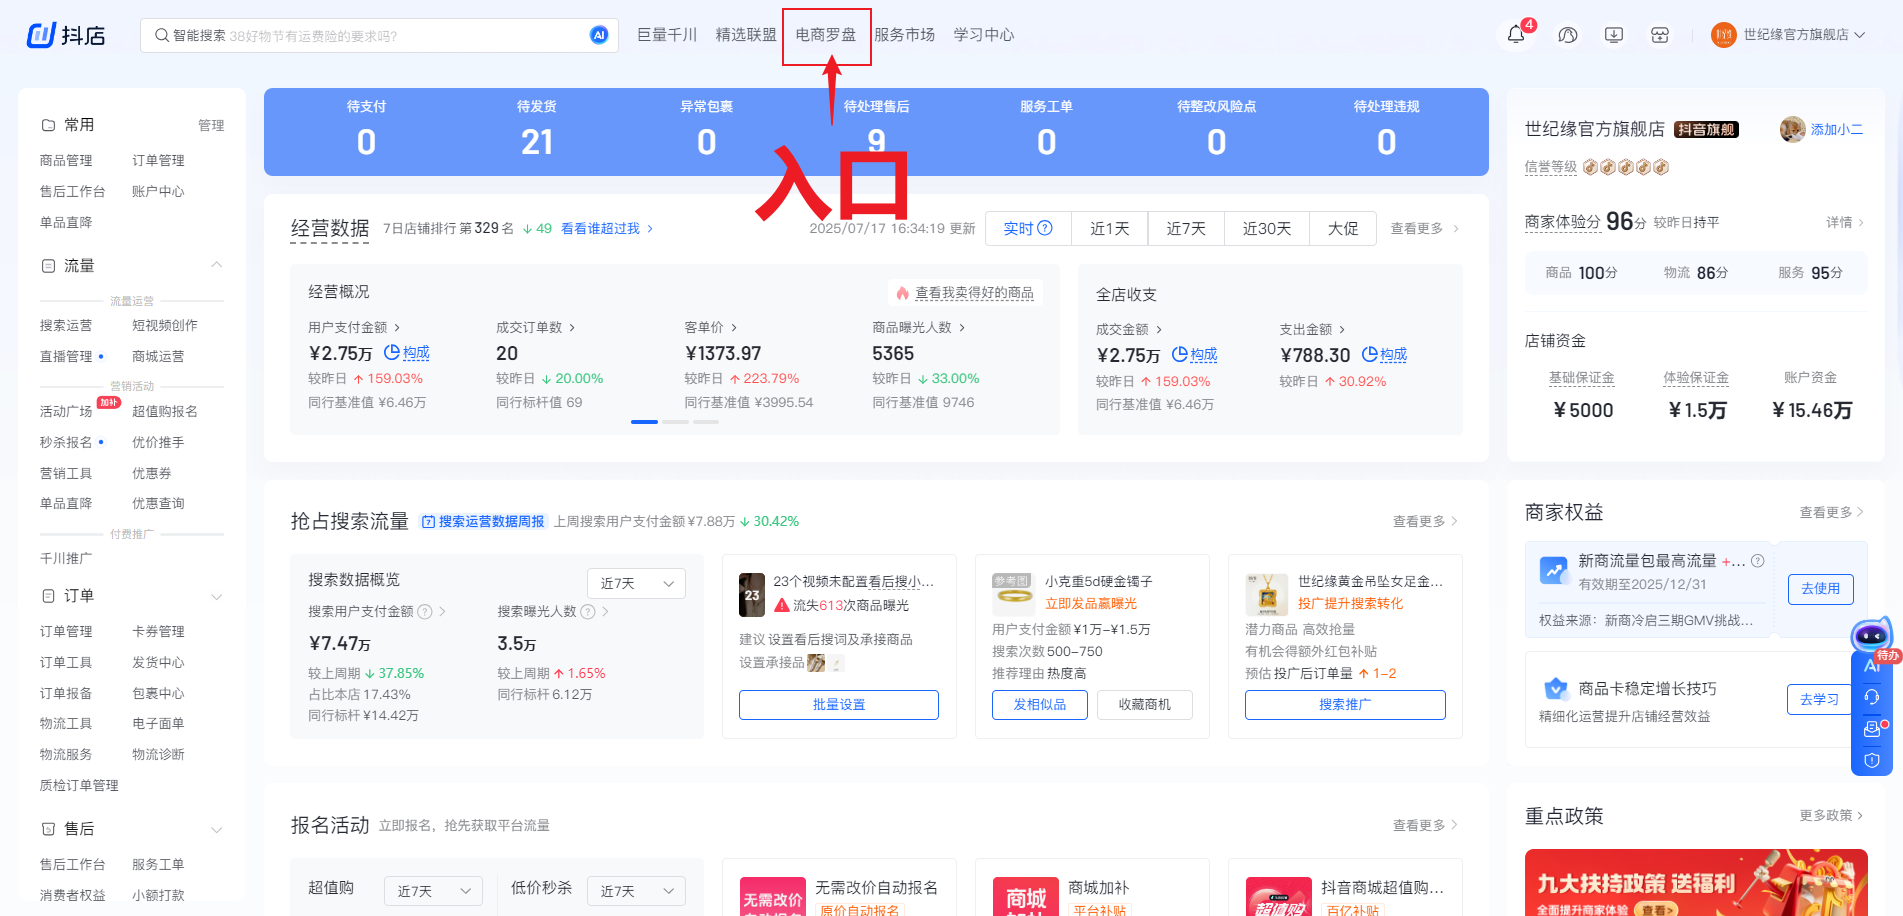This screenshot has width=1903, height=916.
Task: Click the Doudian logo
Action: coord(66,35)
